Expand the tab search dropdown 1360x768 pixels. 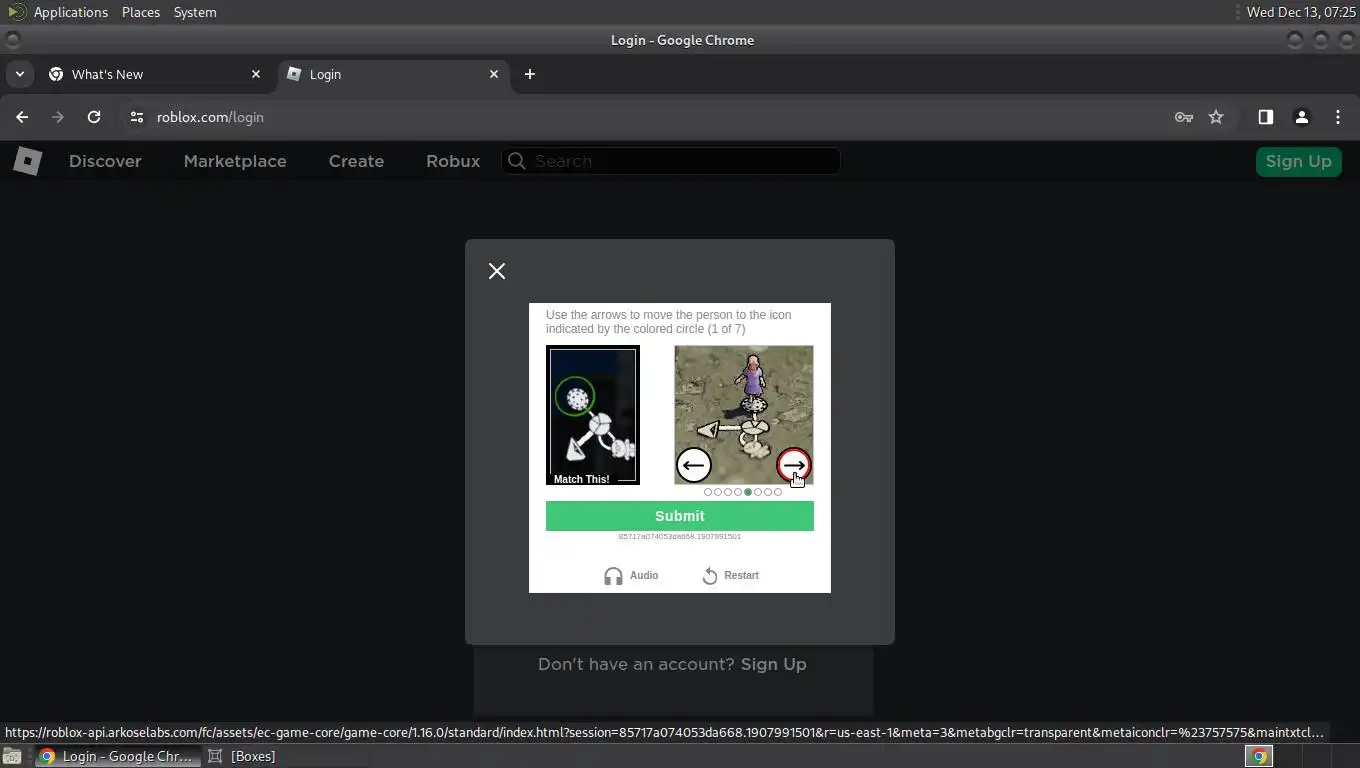point(19,74)
